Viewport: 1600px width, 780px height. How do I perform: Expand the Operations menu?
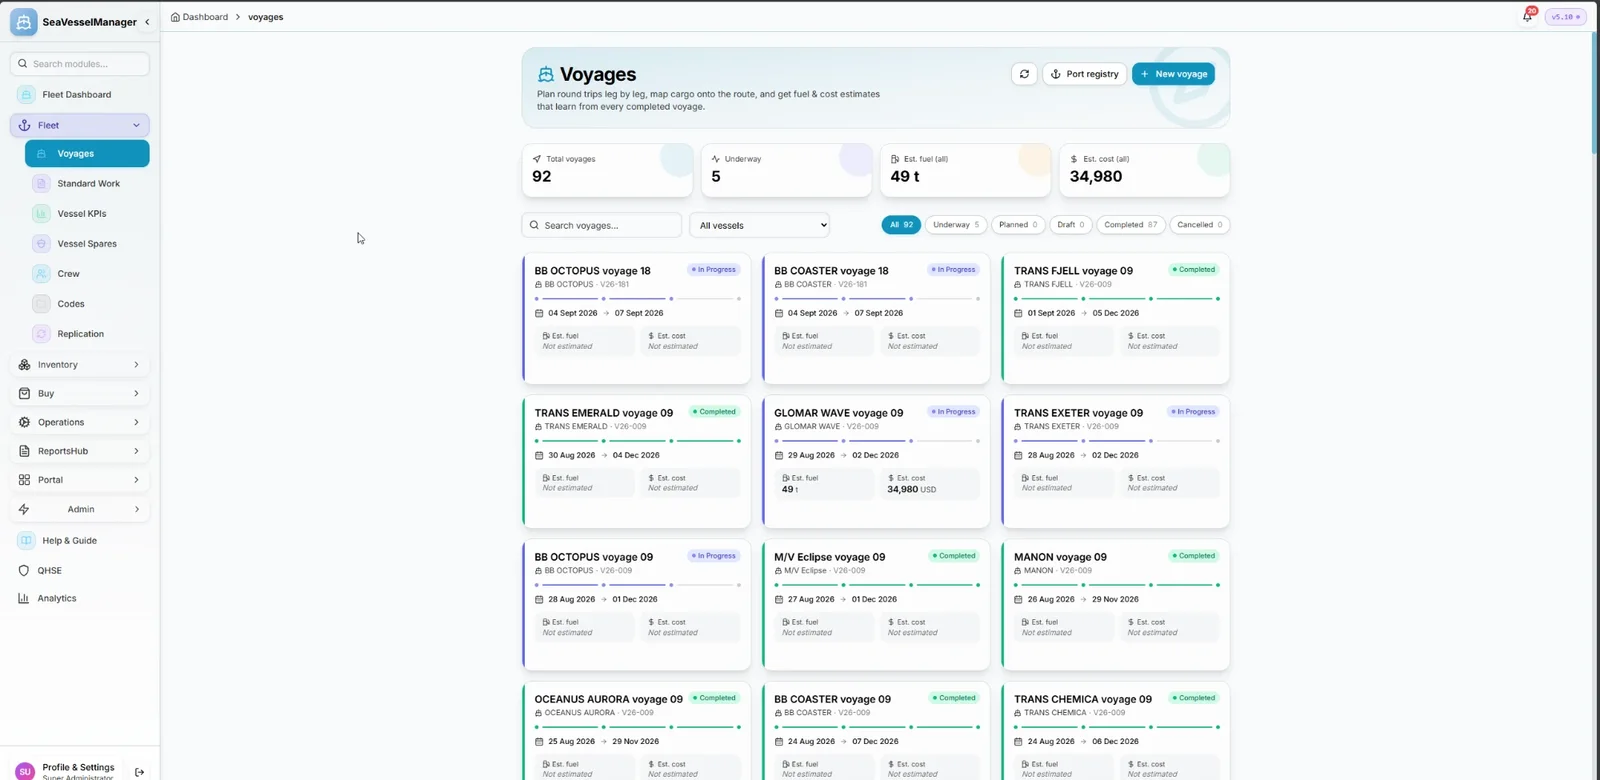[x=80, y=422]
